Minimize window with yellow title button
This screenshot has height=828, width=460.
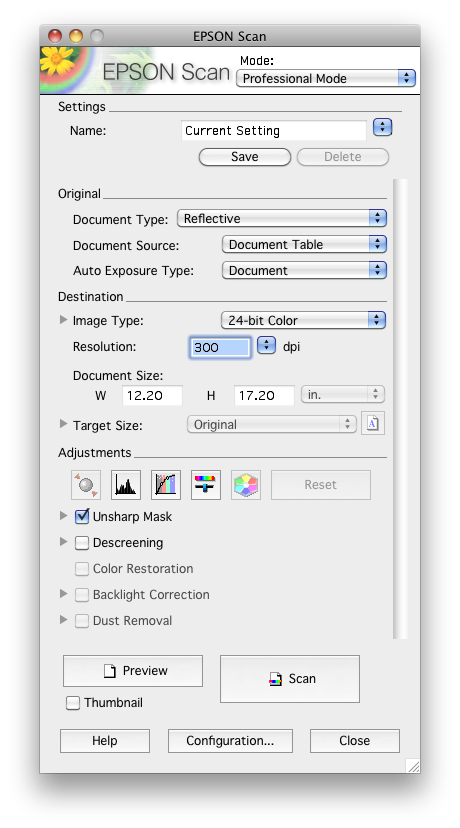tap(76, 36)
